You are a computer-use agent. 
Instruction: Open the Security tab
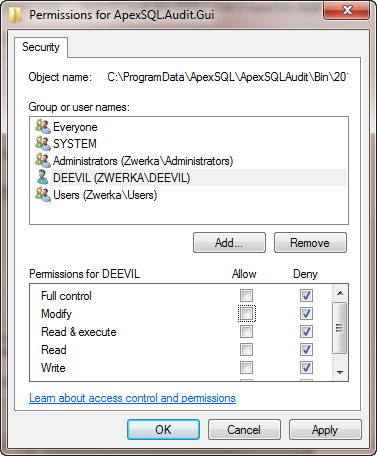[x=41, y=47]
